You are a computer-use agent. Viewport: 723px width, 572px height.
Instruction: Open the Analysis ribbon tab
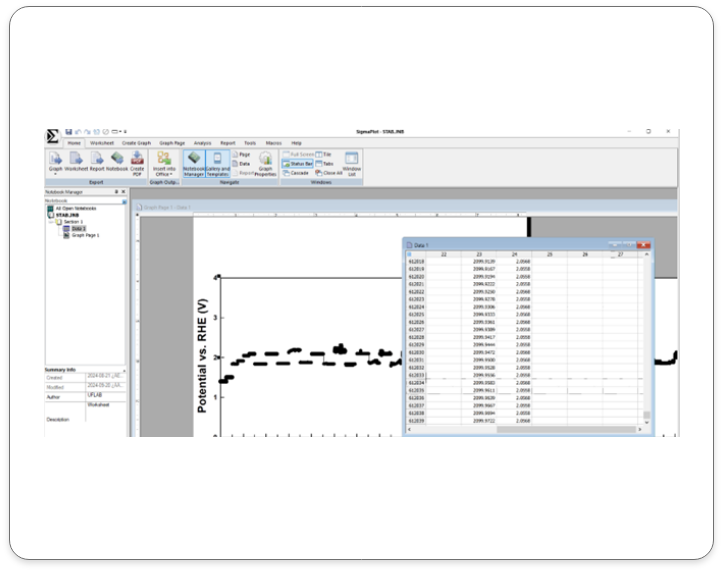click(x=202, y=143)
